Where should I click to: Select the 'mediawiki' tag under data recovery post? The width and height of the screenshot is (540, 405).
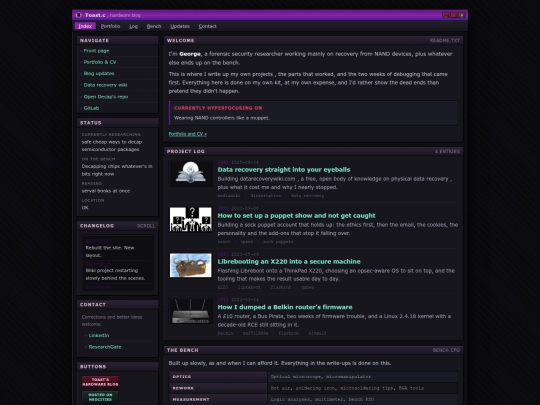229,196
